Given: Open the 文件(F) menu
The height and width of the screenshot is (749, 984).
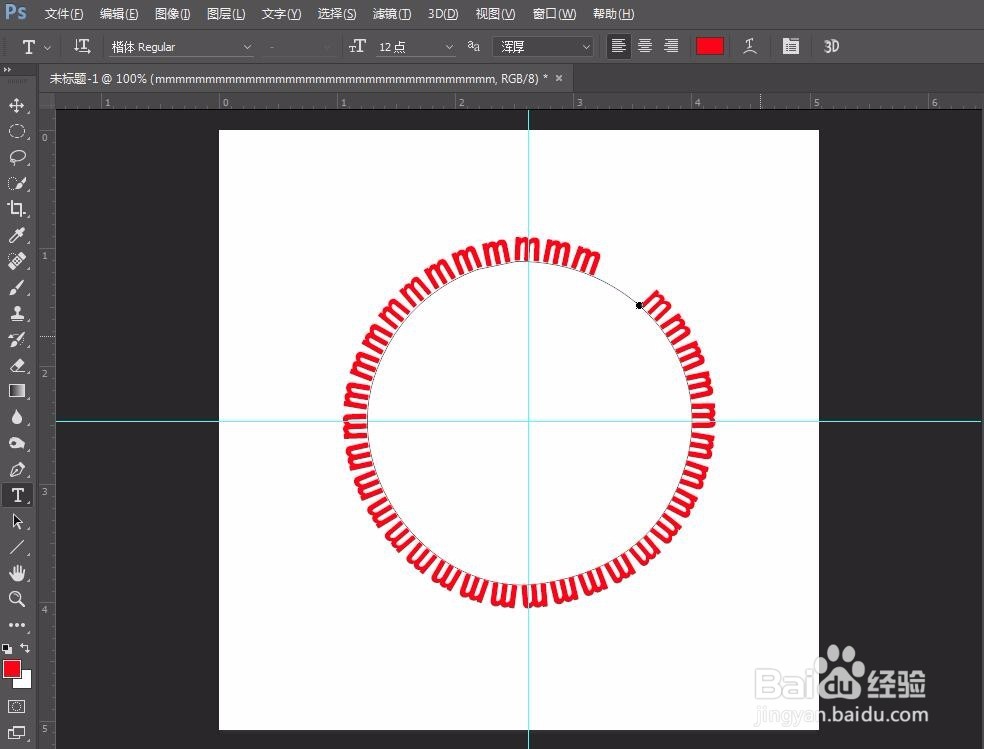Looking at the screenshot, I should pos(64,14).
